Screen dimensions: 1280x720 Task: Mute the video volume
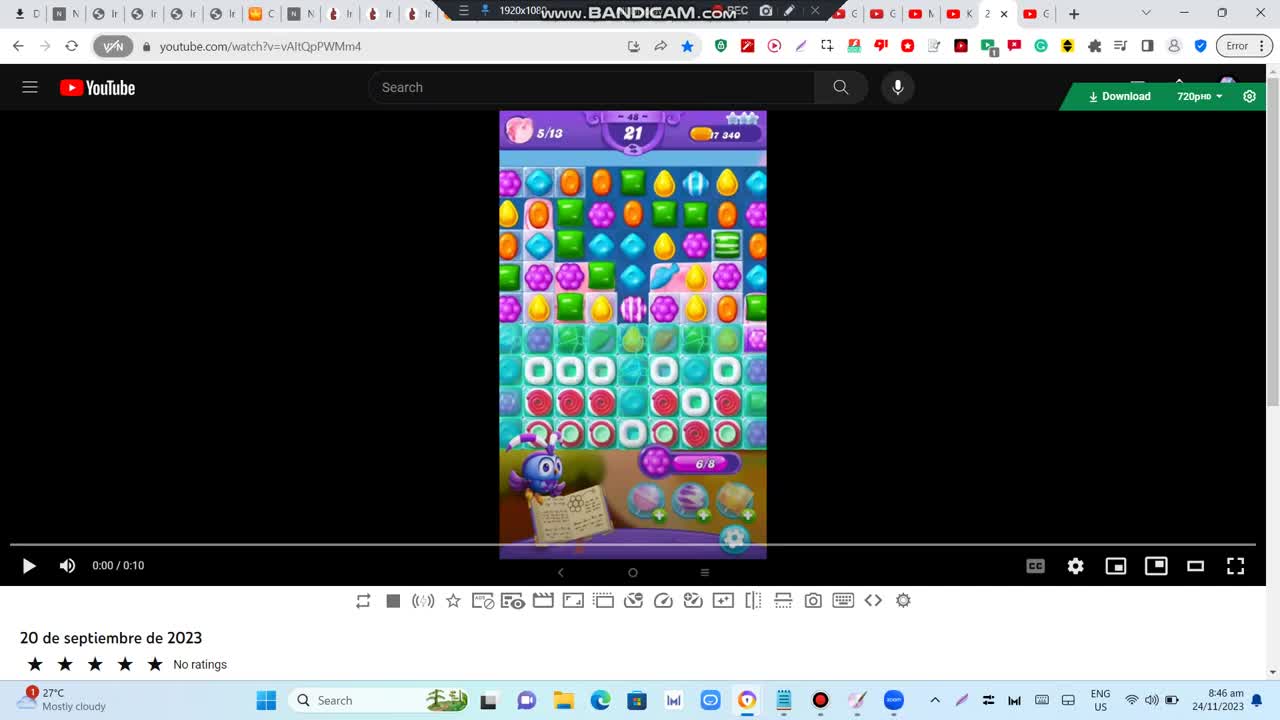(x=67, y=566)
